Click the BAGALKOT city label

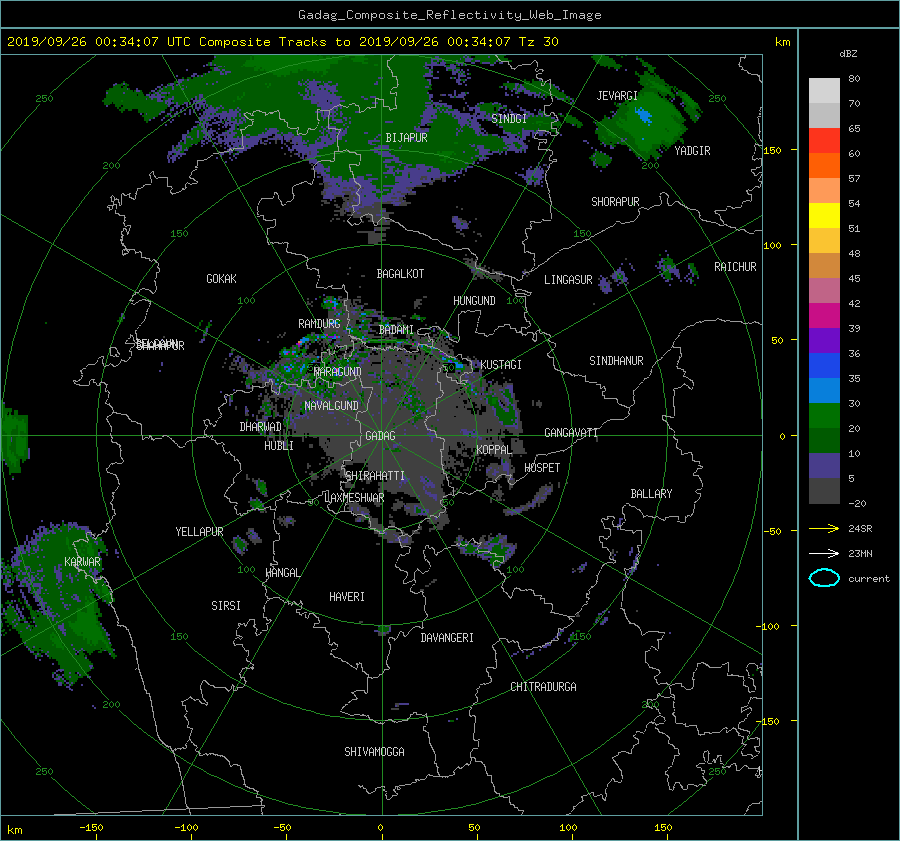point(400,274)
